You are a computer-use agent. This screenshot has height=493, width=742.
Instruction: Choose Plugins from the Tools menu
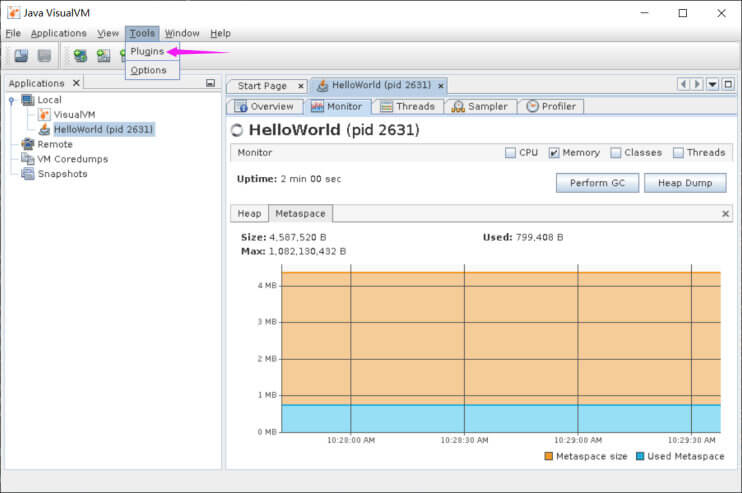pyautogui.click(x=152, y=51)
